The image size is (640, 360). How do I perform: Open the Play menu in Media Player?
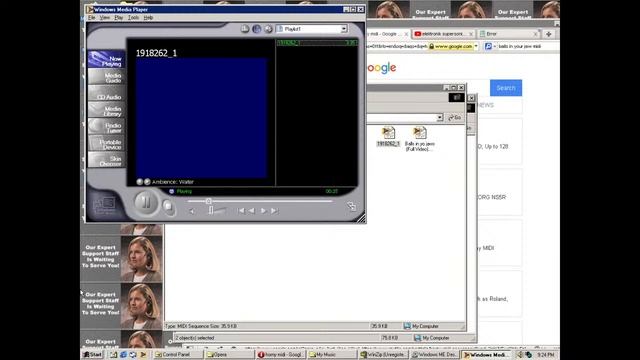[118, 18]
